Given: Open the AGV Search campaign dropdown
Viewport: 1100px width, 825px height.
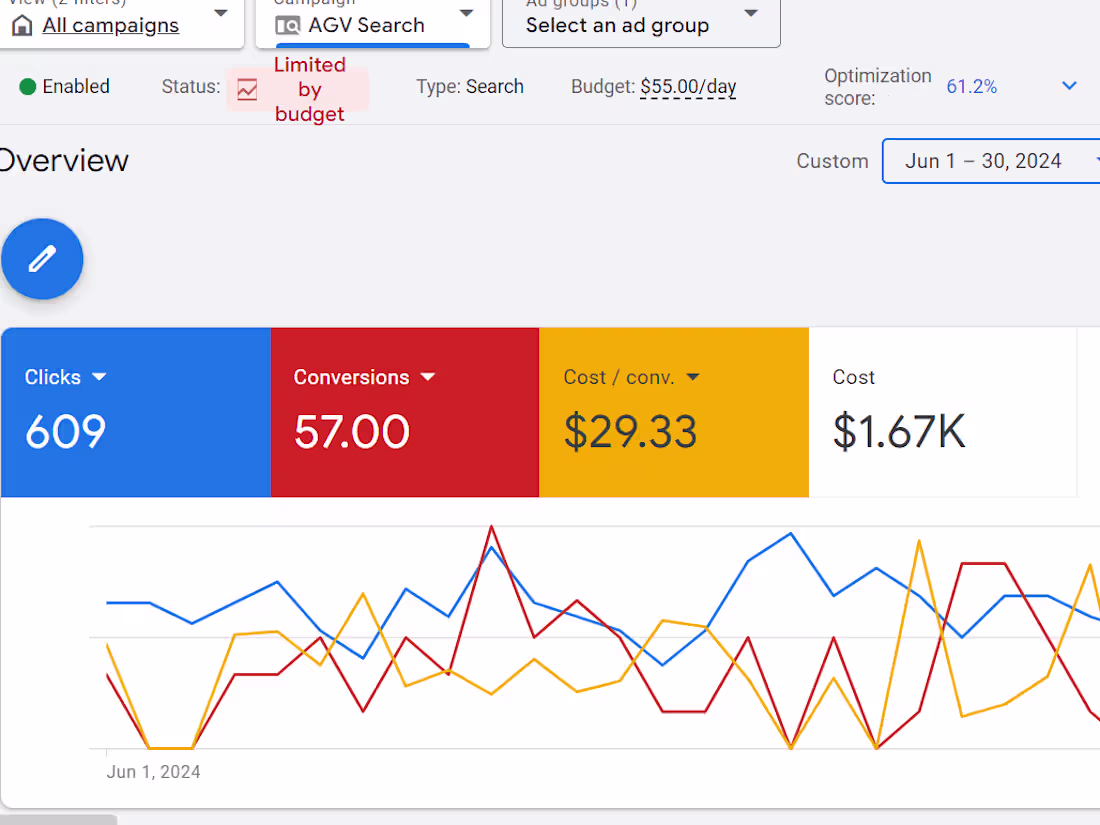Looking at the screenshot, I should (466, 14).
